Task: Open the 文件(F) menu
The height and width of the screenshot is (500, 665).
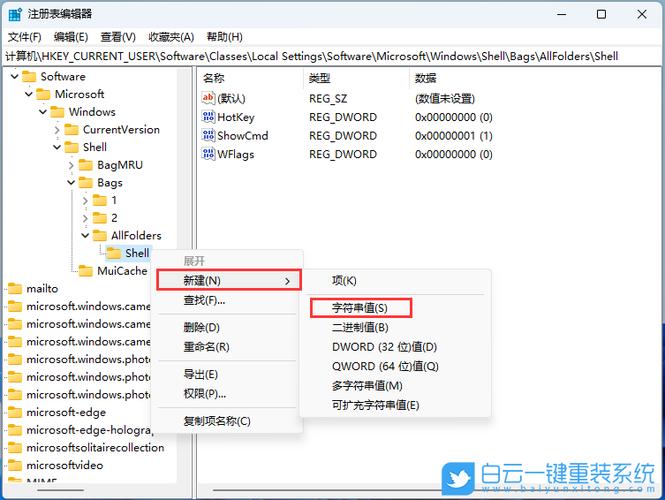Action: 25,37
